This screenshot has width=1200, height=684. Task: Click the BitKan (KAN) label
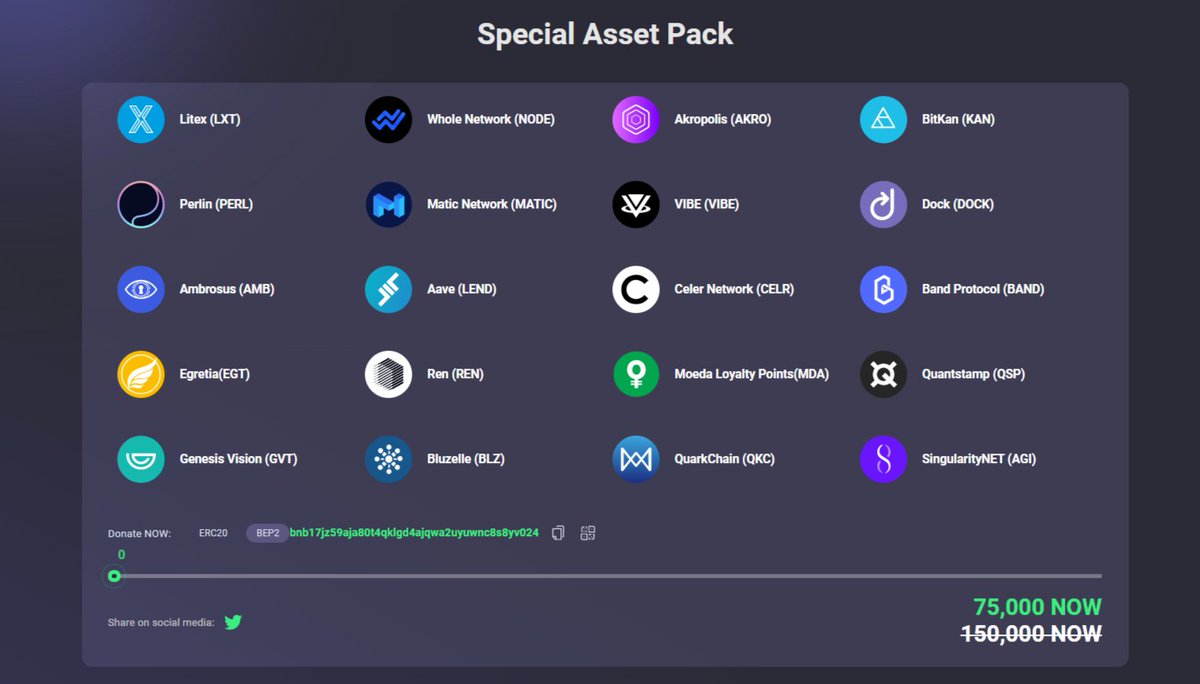958,119
